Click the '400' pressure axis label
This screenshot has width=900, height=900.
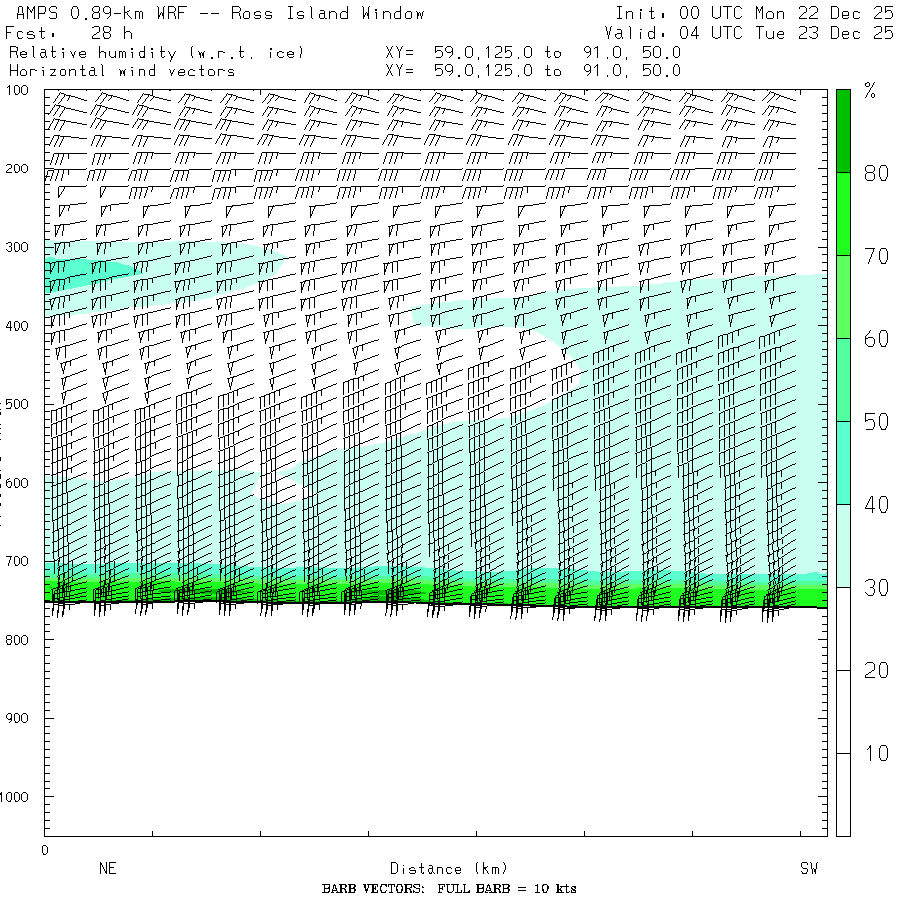[x=17, y=326]
